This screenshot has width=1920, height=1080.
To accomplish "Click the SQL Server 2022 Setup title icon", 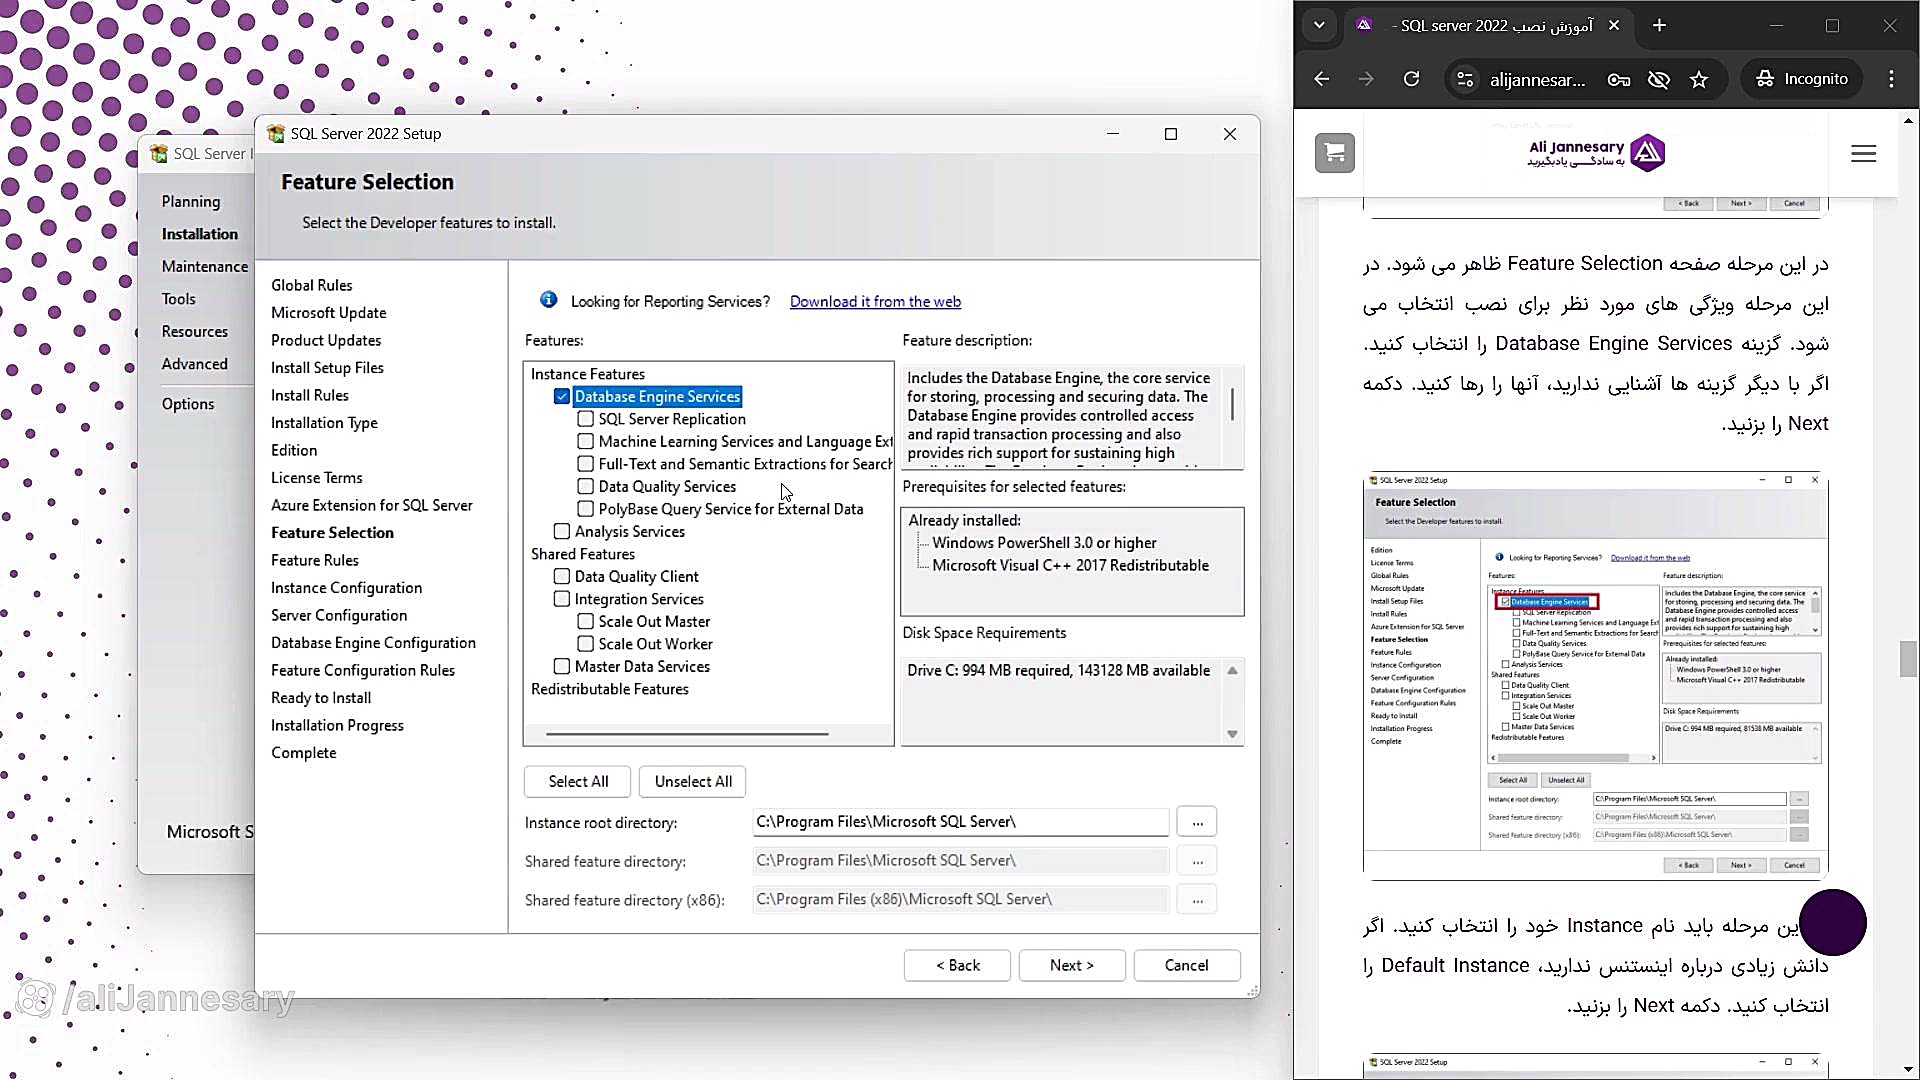I will [276, 134].
